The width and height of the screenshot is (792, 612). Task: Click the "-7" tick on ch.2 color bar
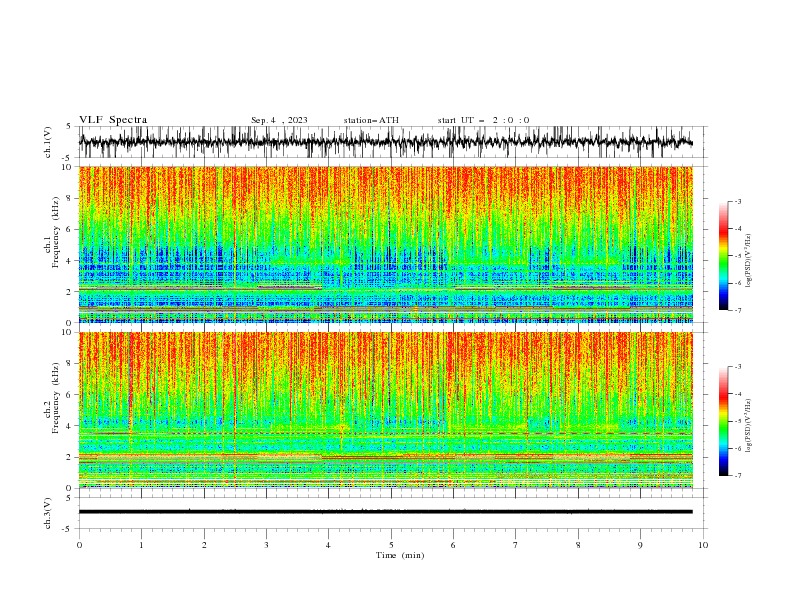737,475
